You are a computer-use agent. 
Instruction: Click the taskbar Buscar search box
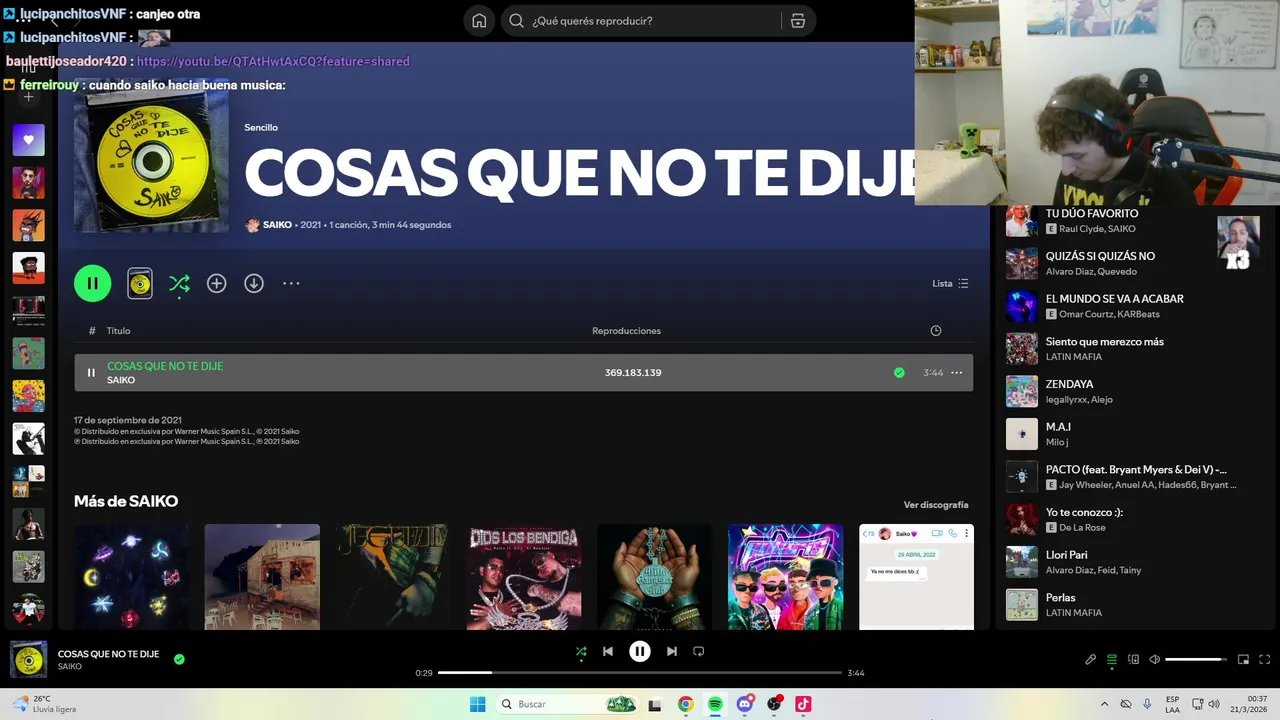click(x=566, y=704)
